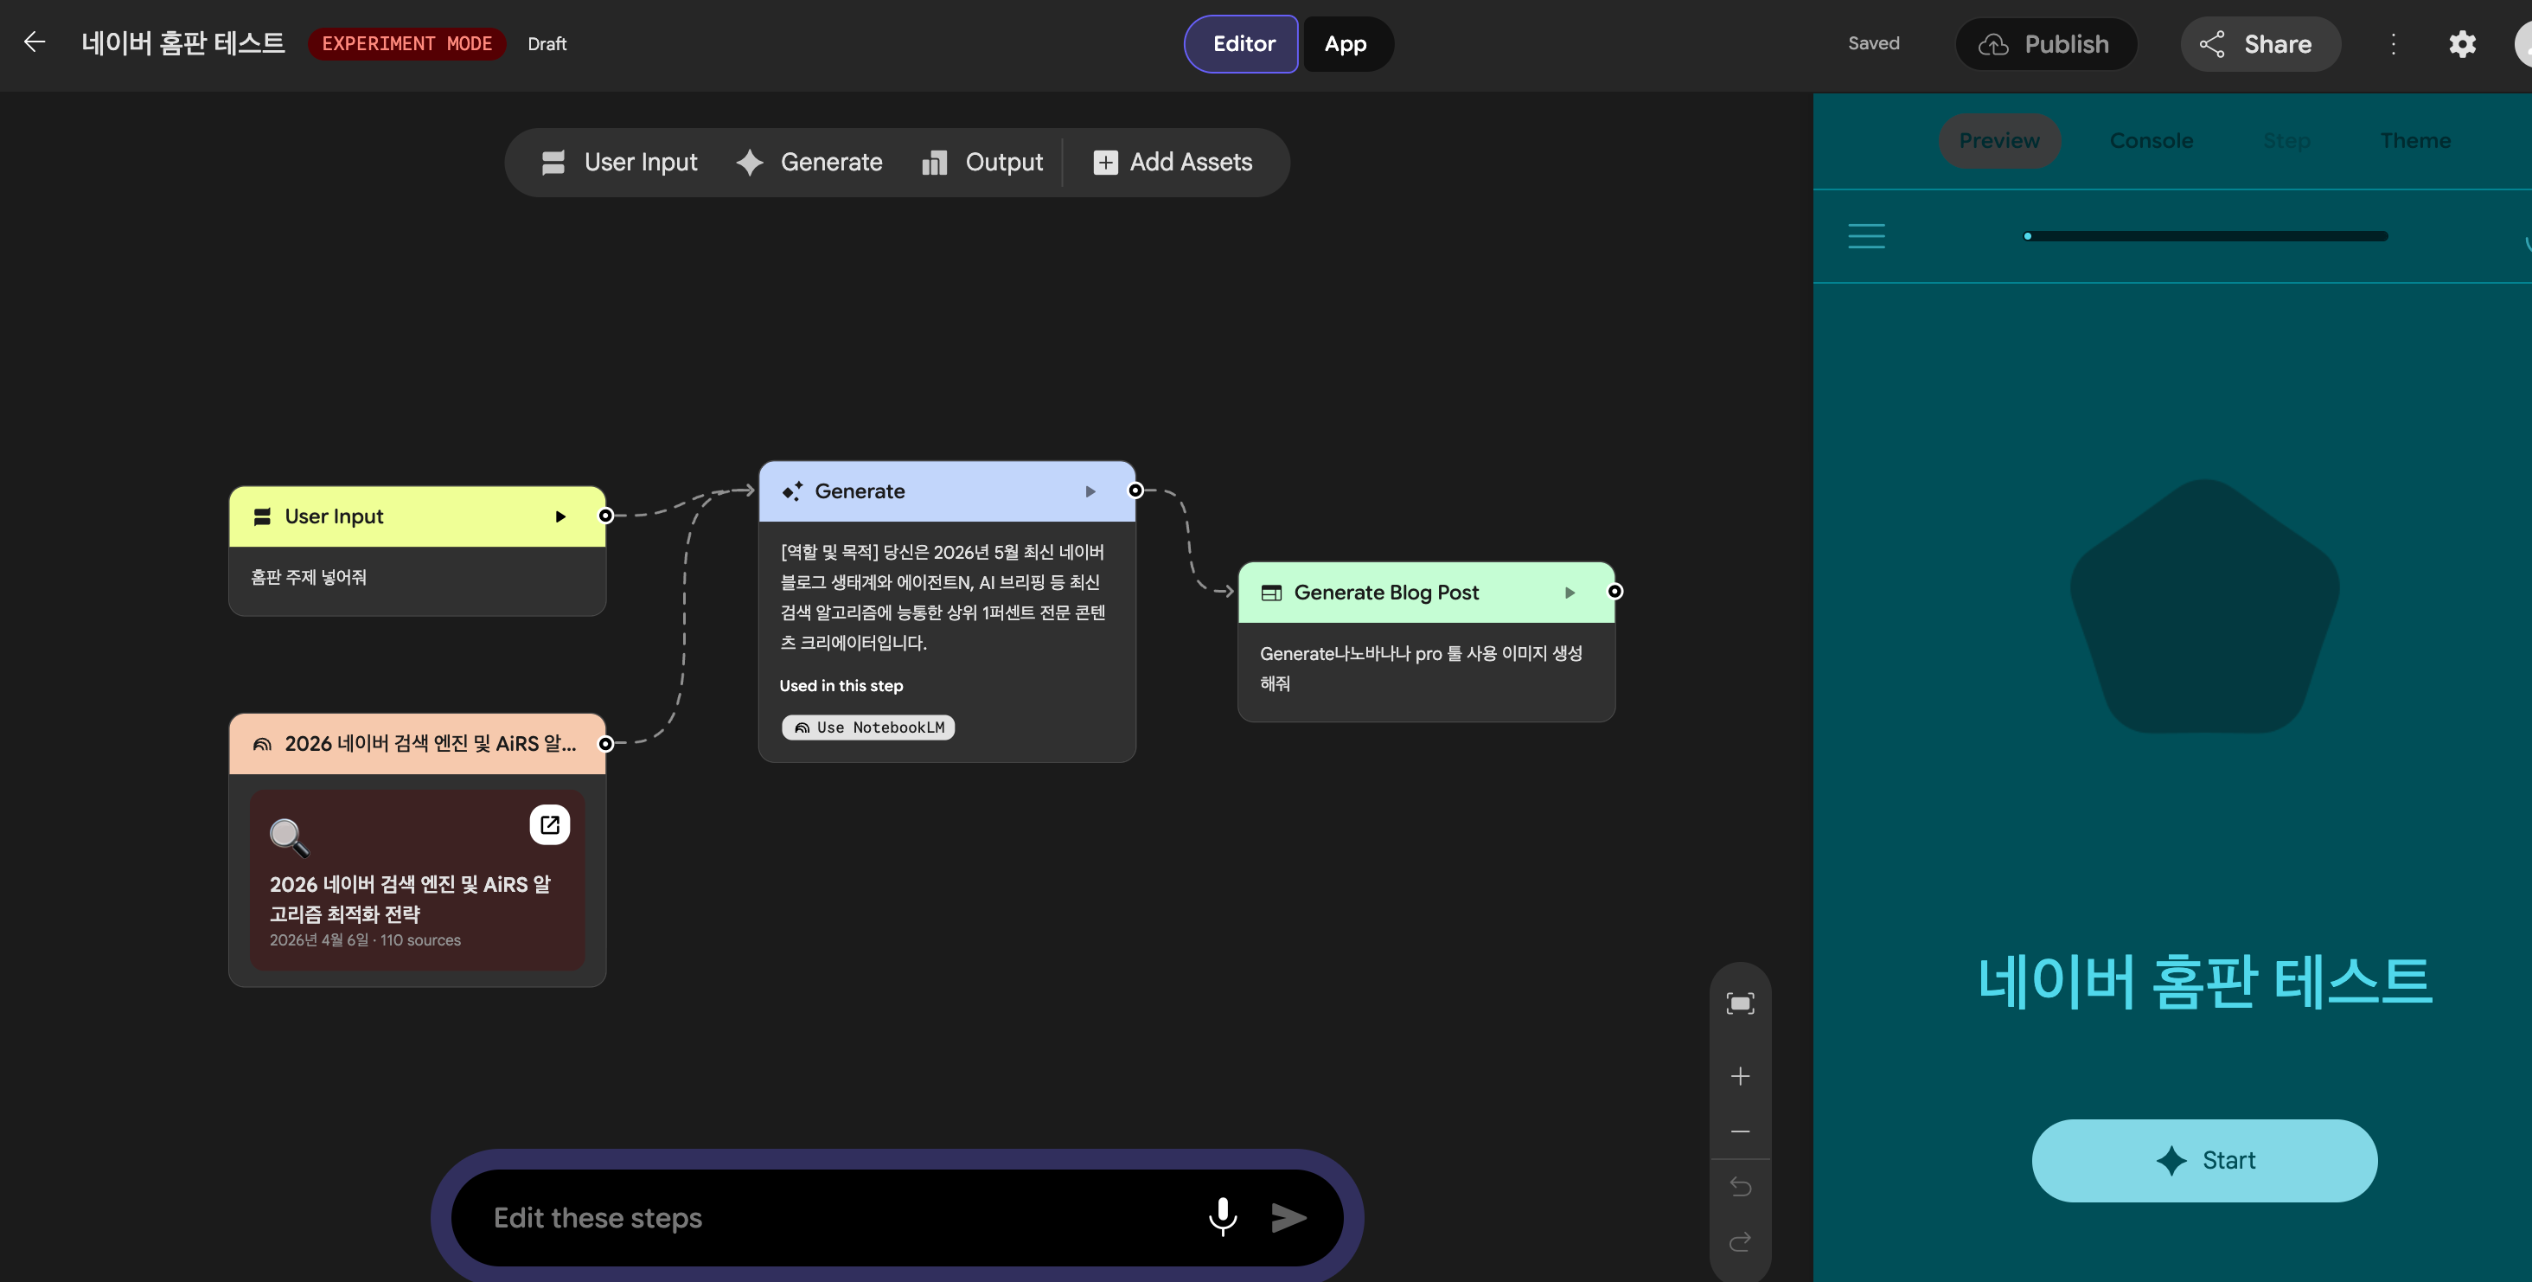Run the User Input node play arrow
This screenshot has height=1282, width=2532.
560,517
